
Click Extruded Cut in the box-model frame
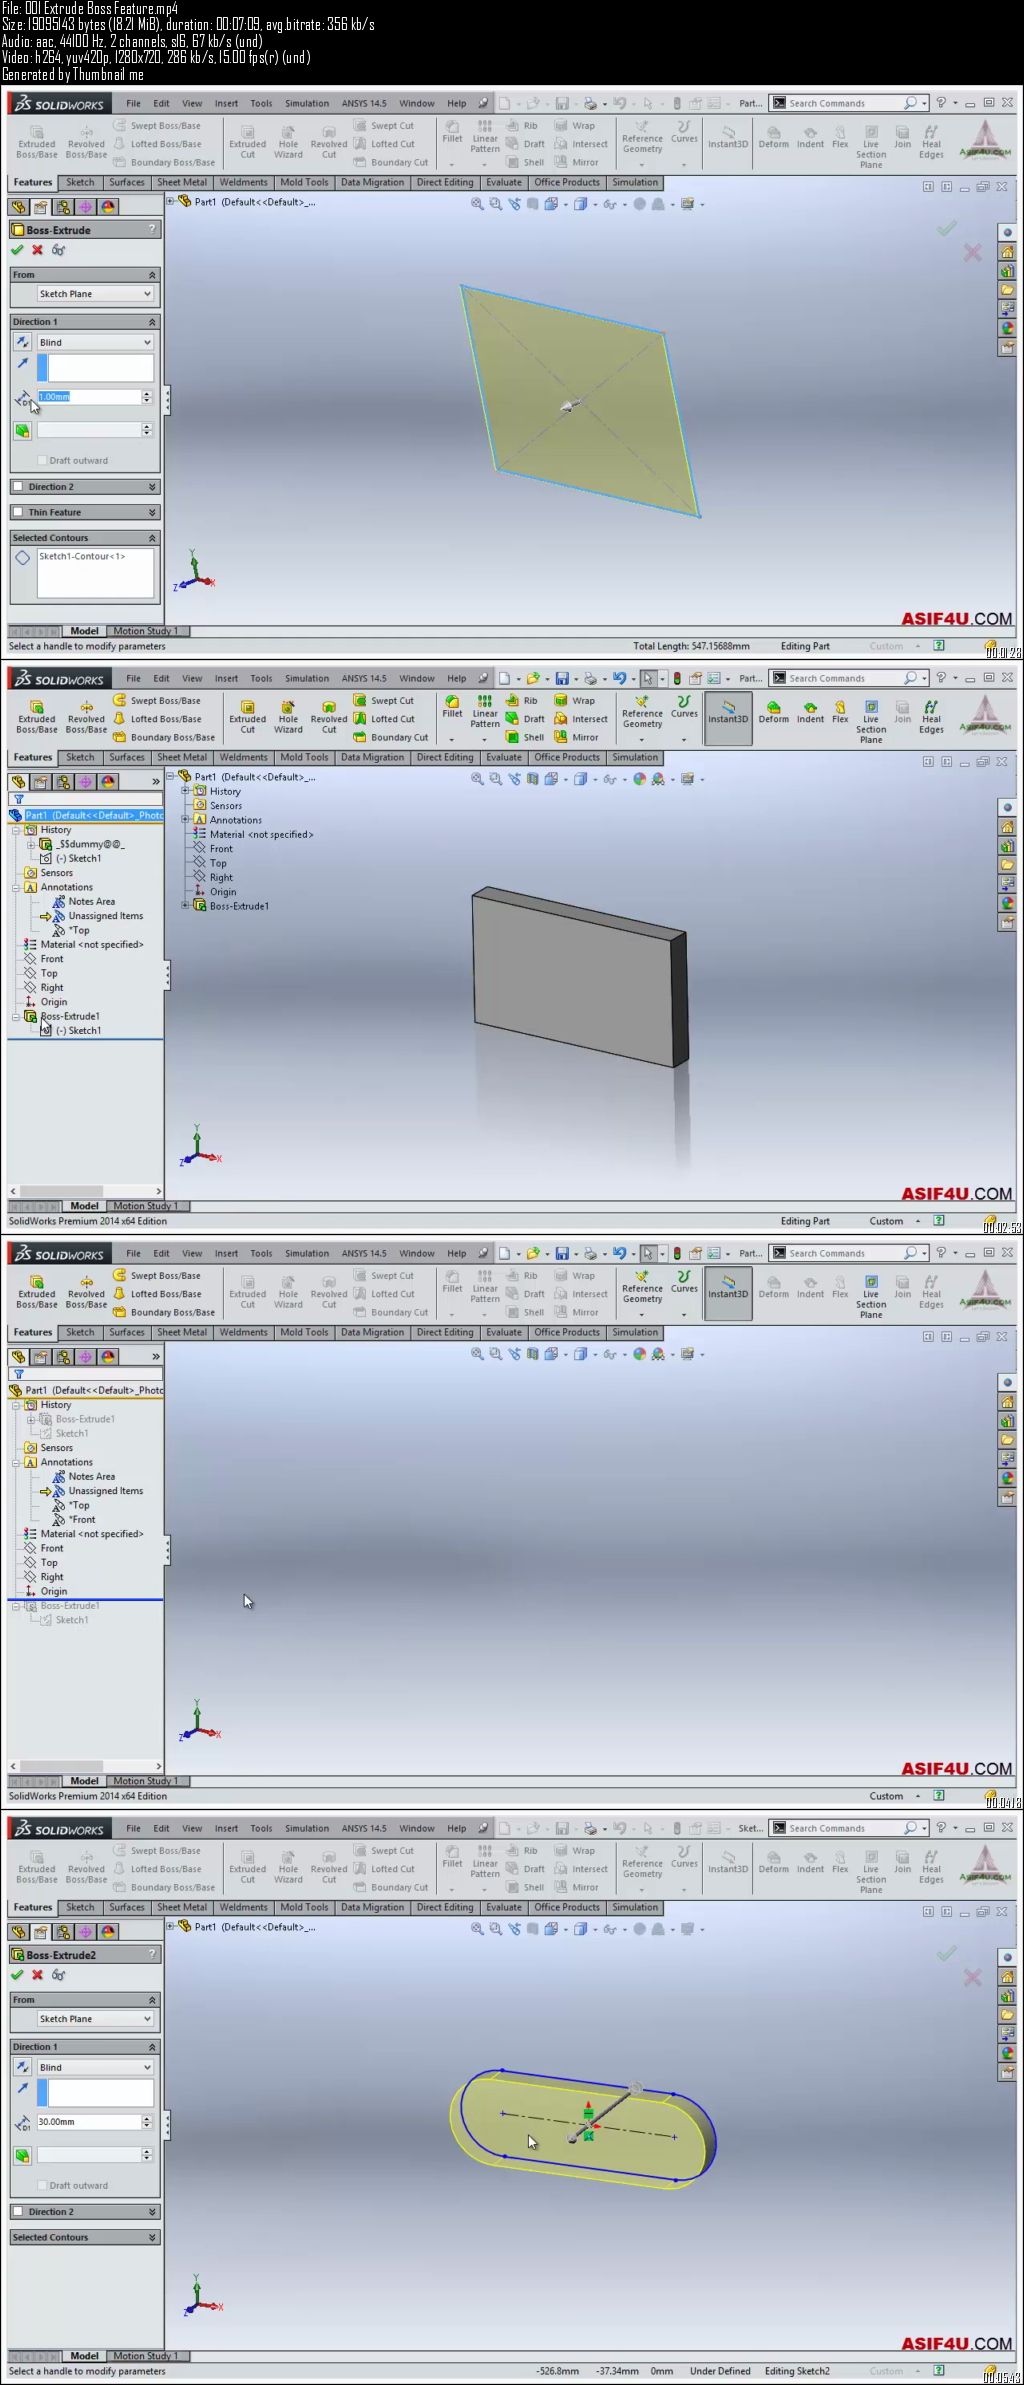point(248,716)
